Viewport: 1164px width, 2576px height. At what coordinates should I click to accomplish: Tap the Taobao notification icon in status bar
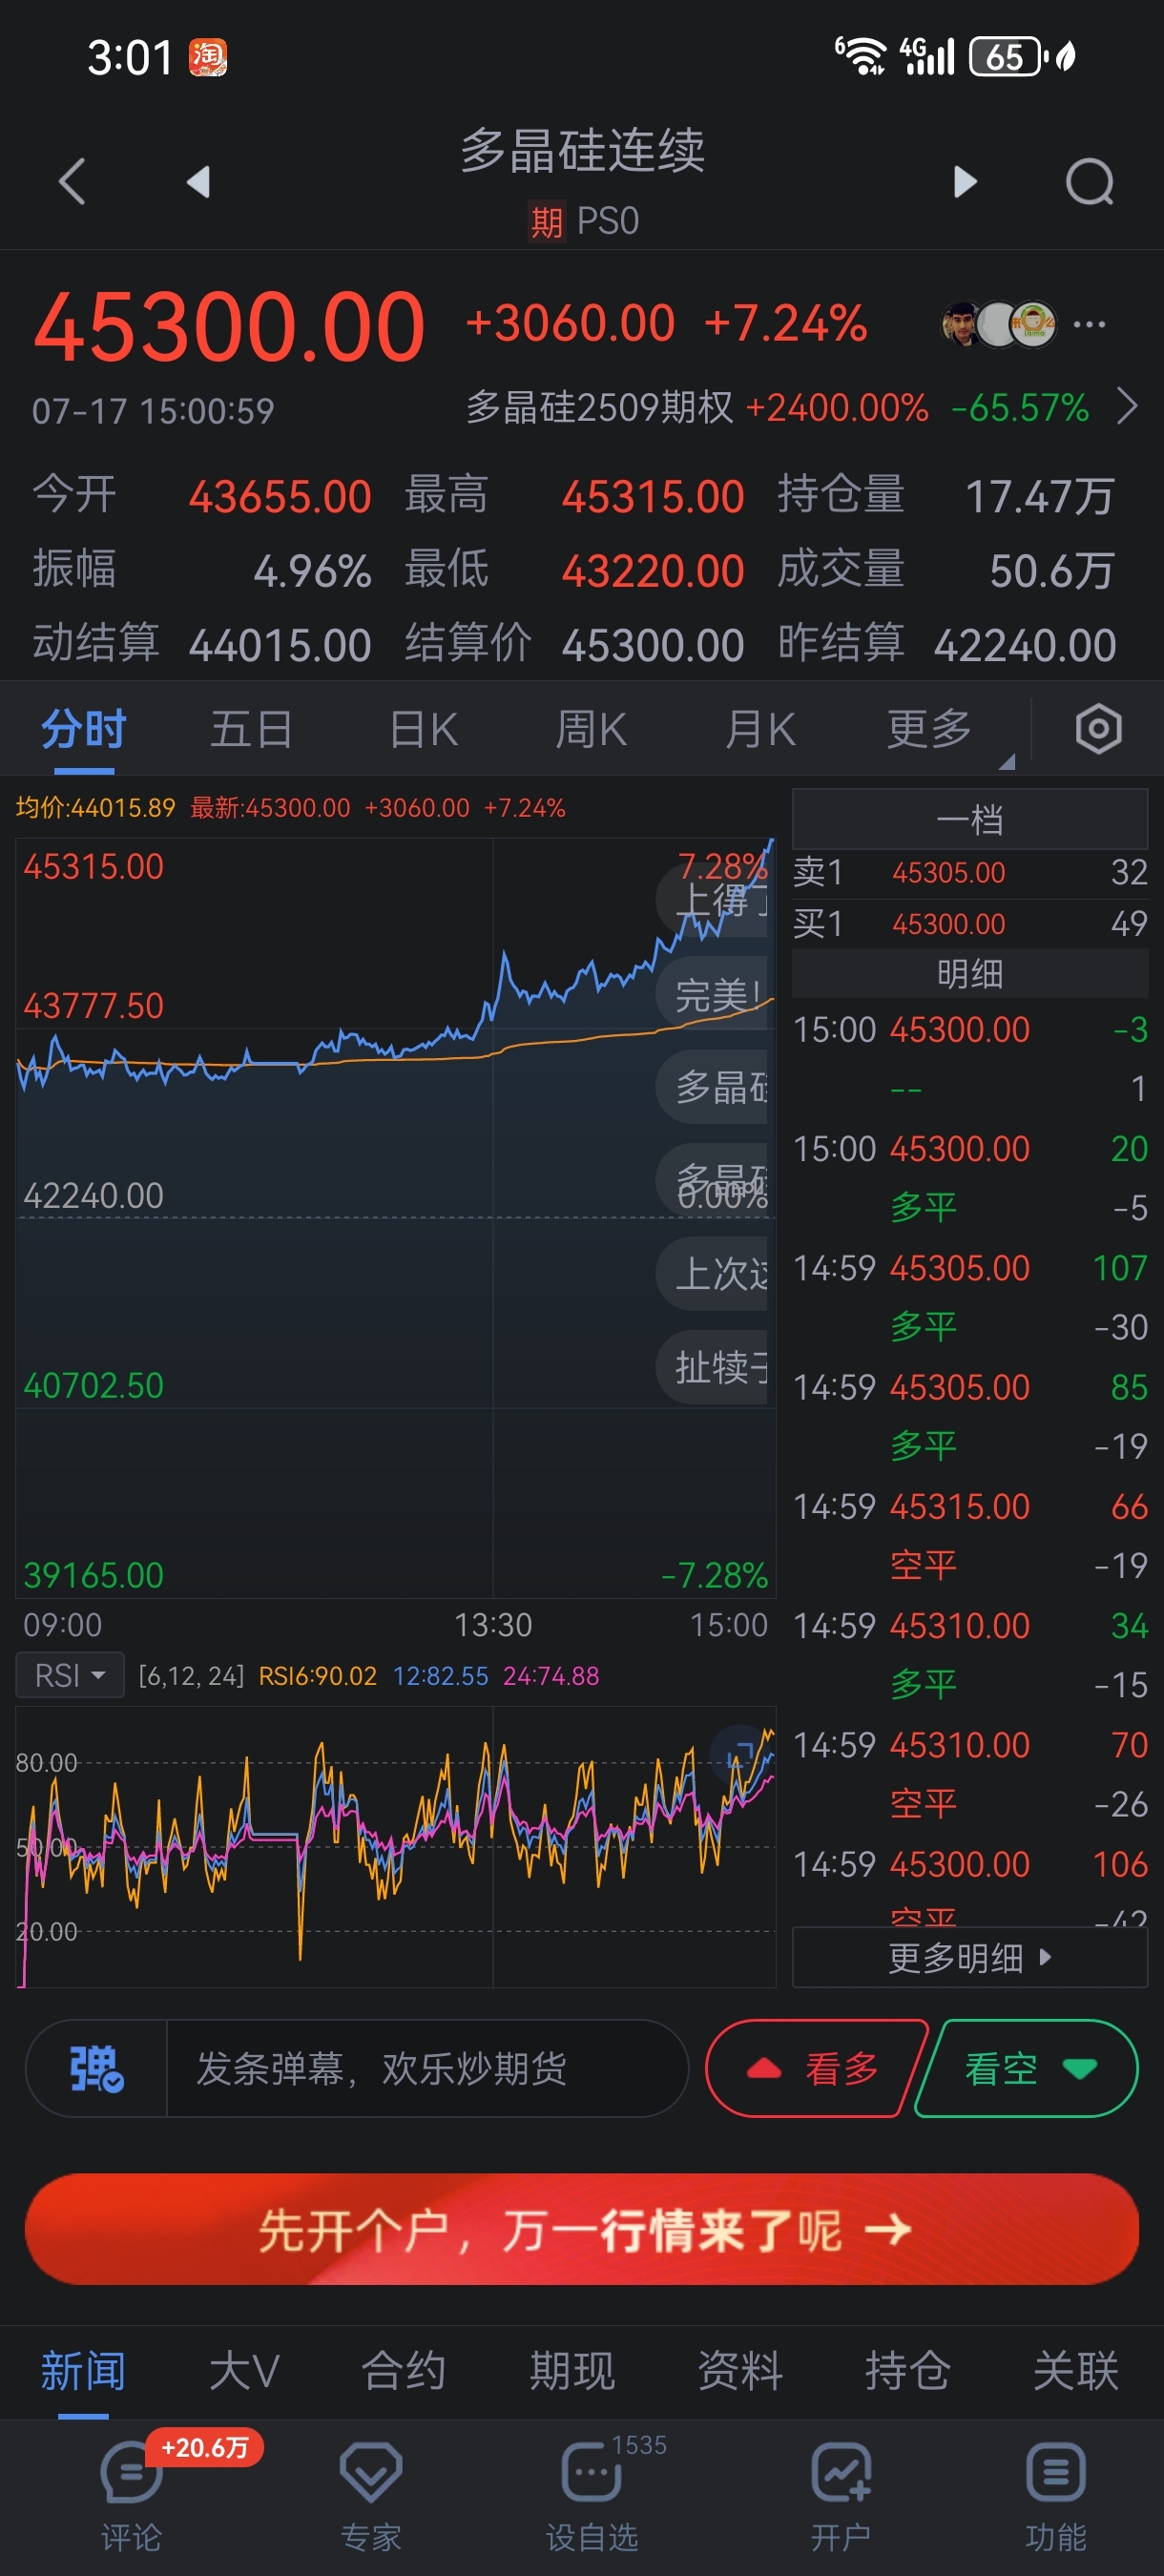[208, 57]
